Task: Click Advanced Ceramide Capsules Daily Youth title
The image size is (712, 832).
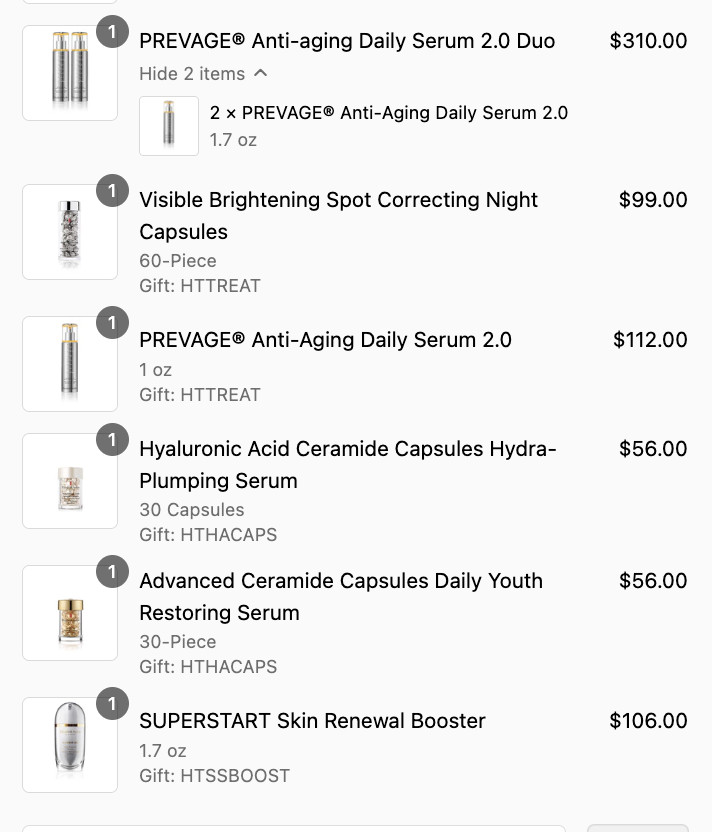Action: 340,596
